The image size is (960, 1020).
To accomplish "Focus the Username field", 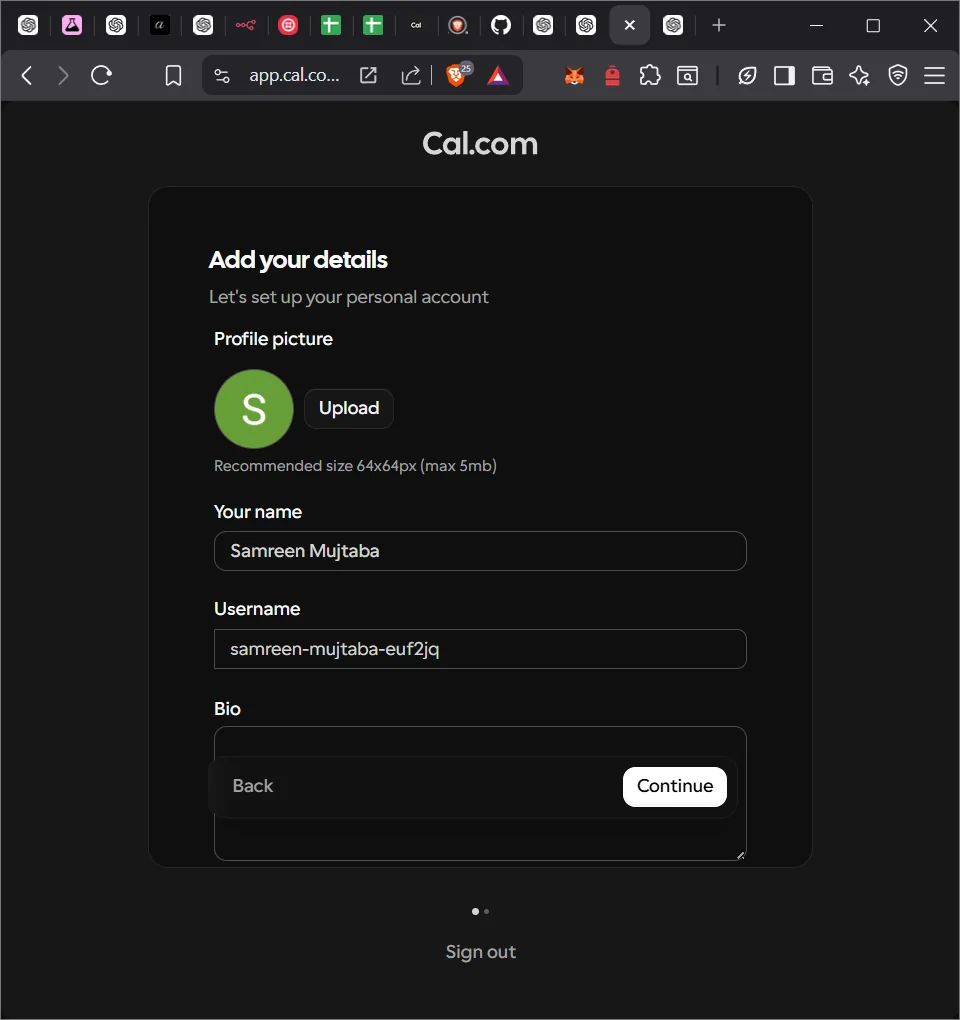I will tap(480, 649).
